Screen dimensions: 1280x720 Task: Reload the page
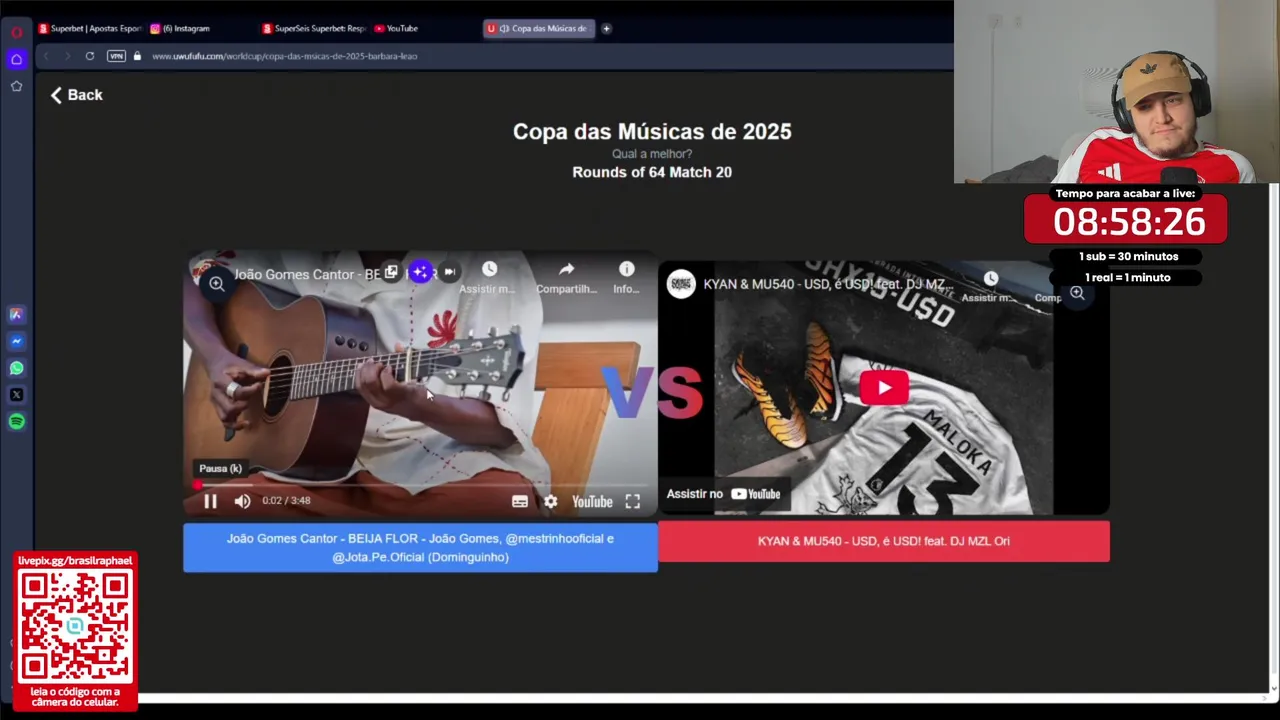tap(90, 56)
